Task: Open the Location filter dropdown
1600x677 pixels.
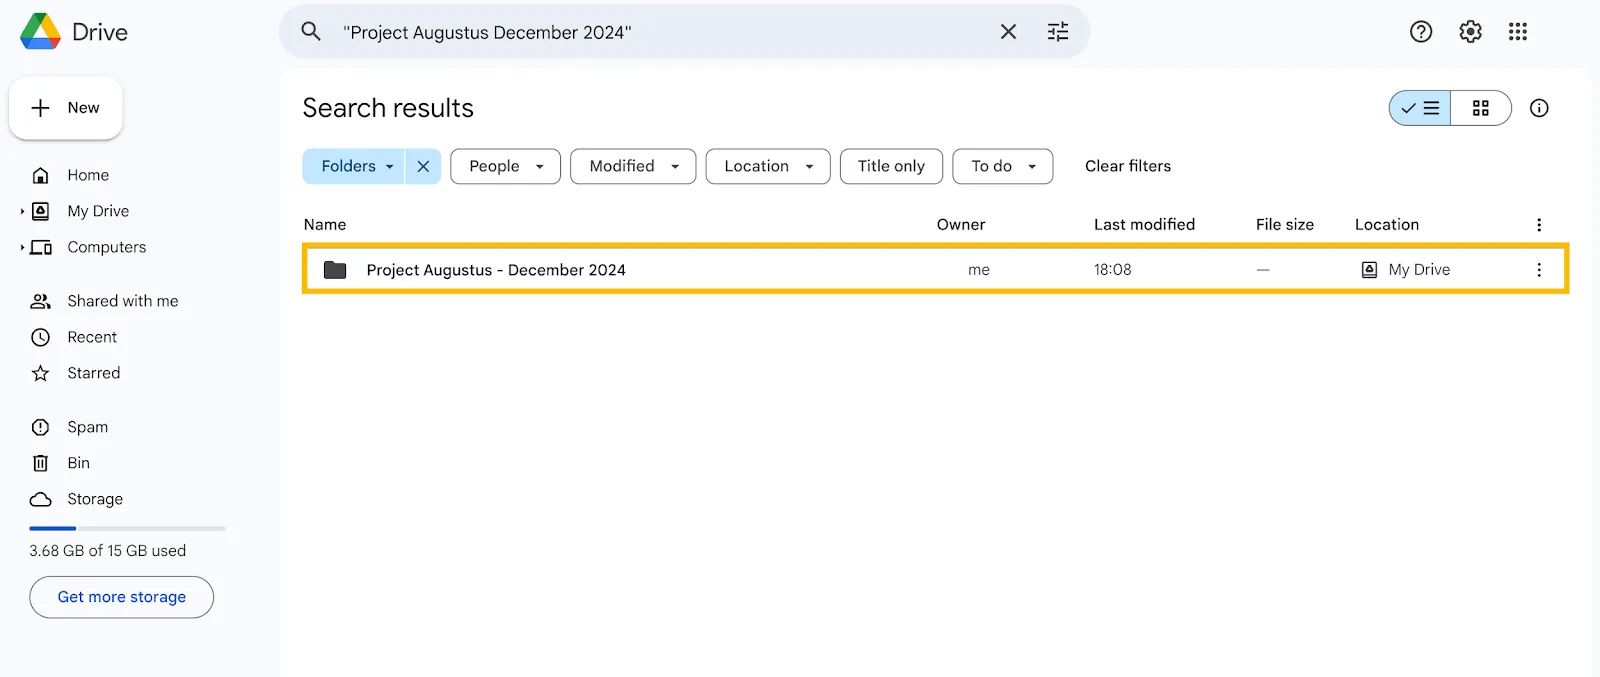Action: point(768,166)
